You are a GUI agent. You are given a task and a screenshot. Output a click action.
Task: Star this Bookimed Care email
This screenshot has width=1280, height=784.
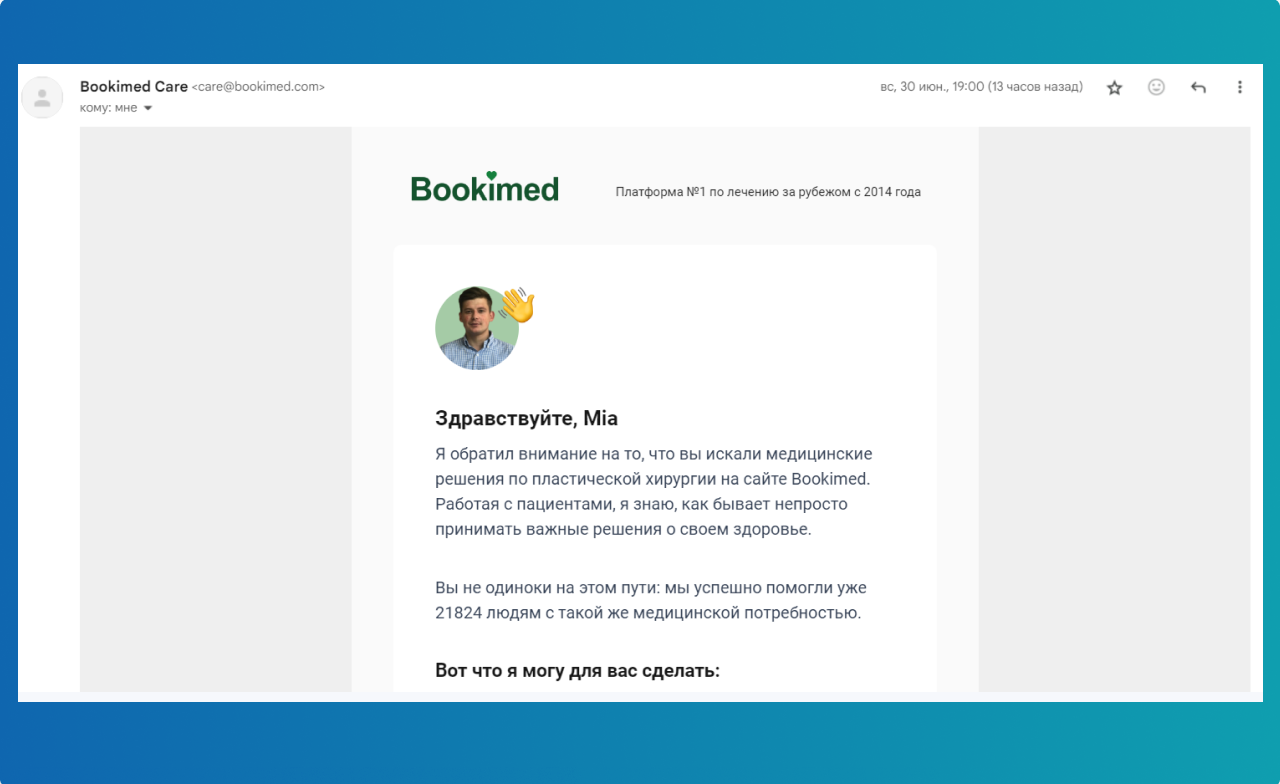pos(1114,88)
